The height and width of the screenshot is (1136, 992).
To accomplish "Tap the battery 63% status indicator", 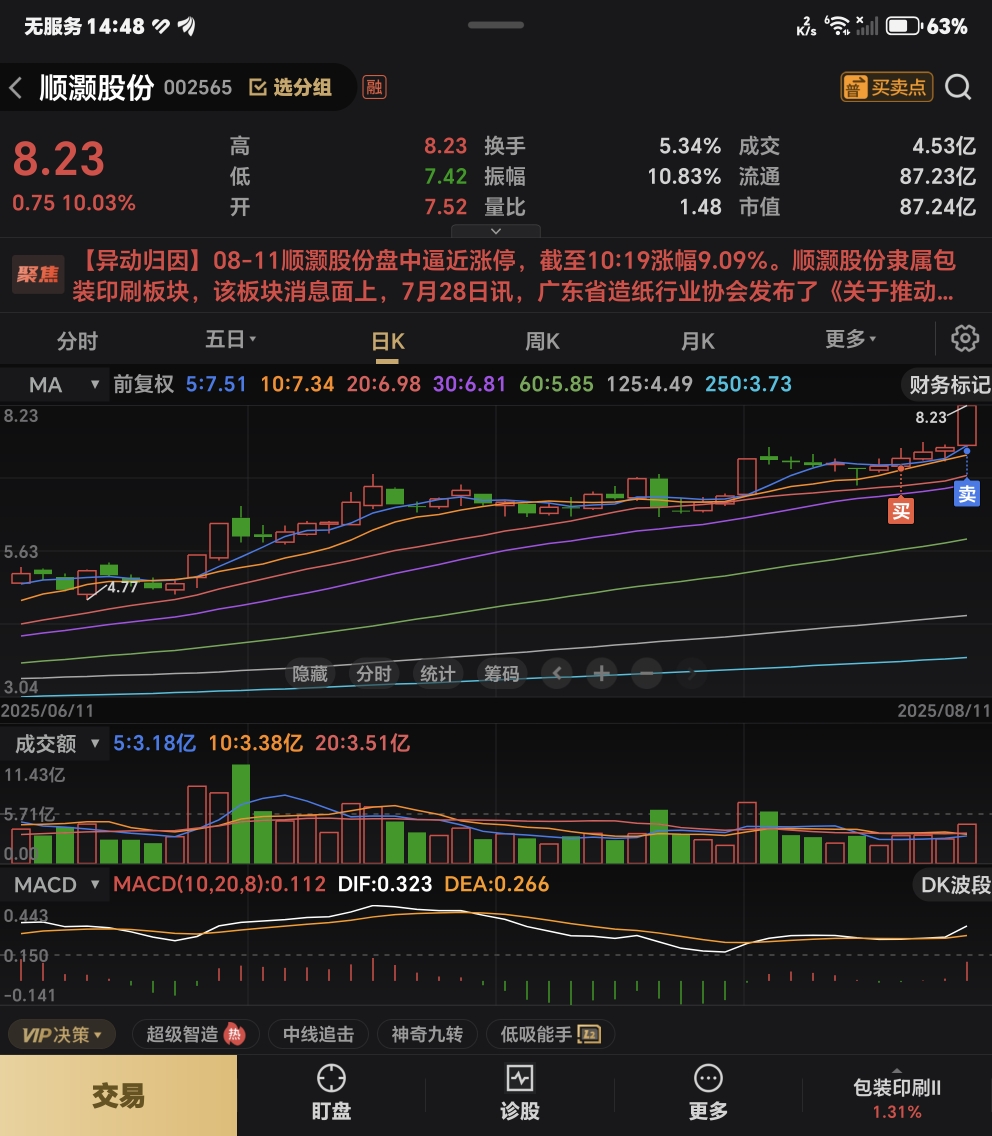I will tap(928, 27).
